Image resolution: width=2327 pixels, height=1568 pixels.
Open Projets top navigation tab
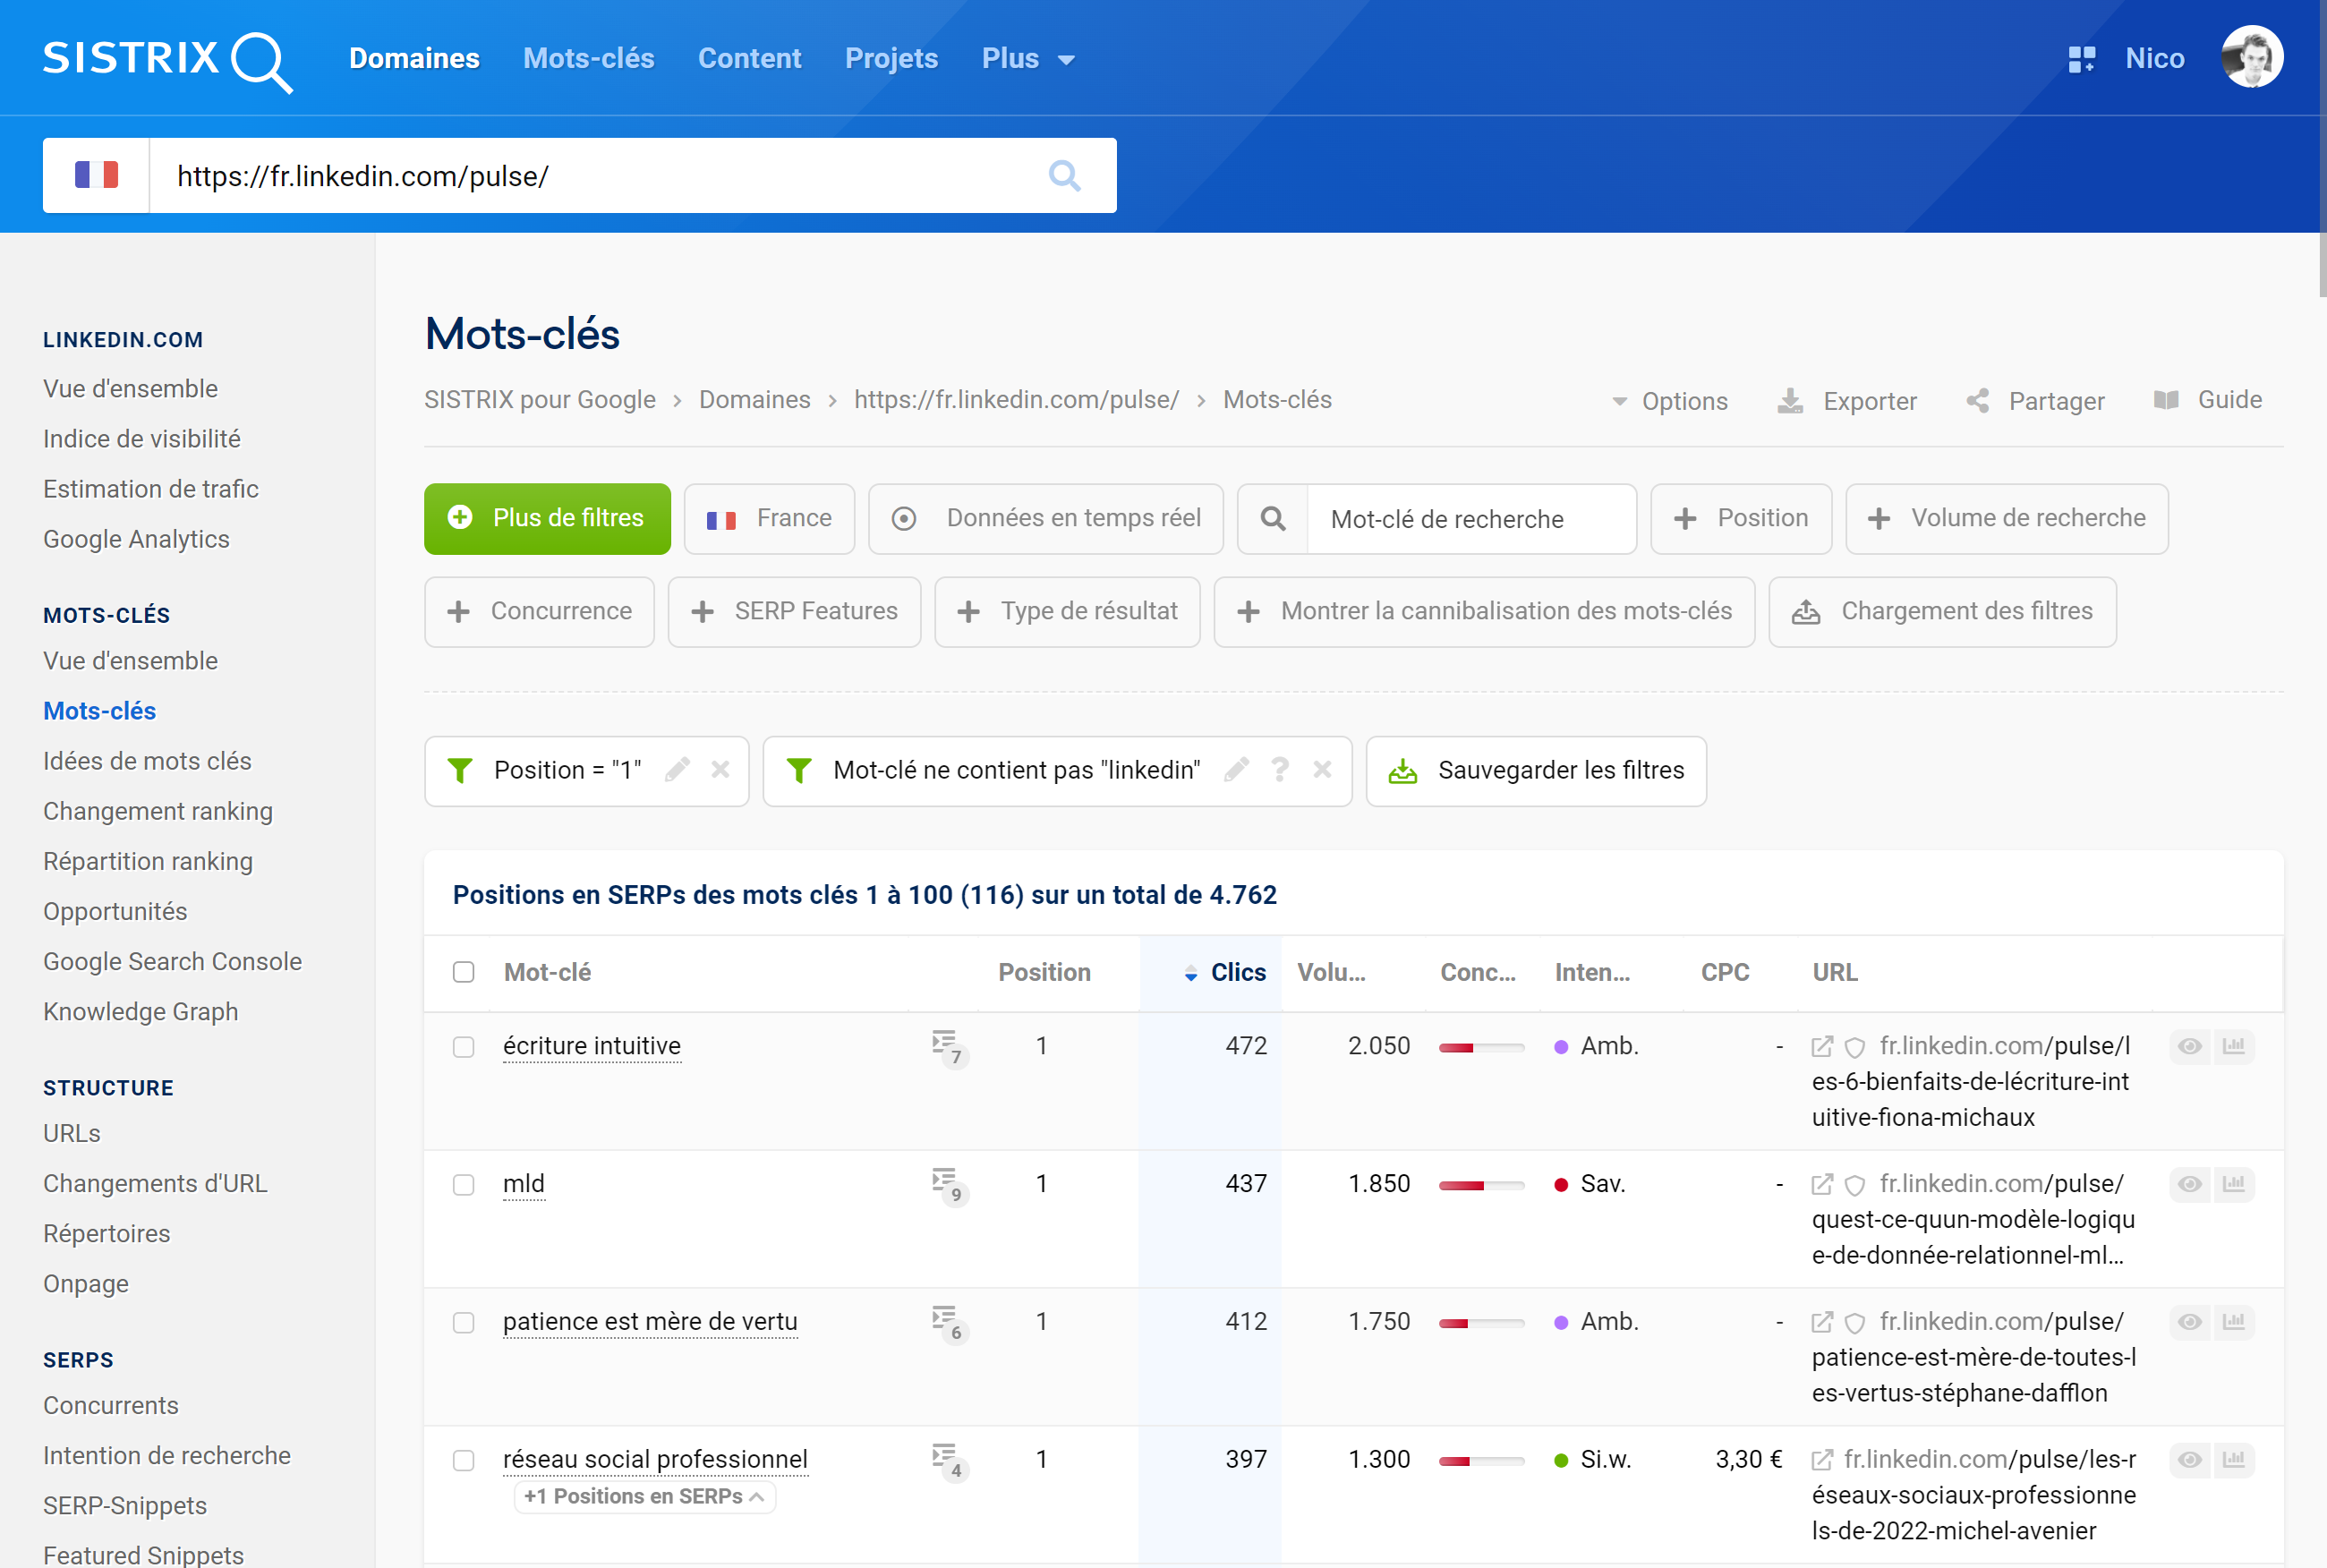tap(892, 58)
